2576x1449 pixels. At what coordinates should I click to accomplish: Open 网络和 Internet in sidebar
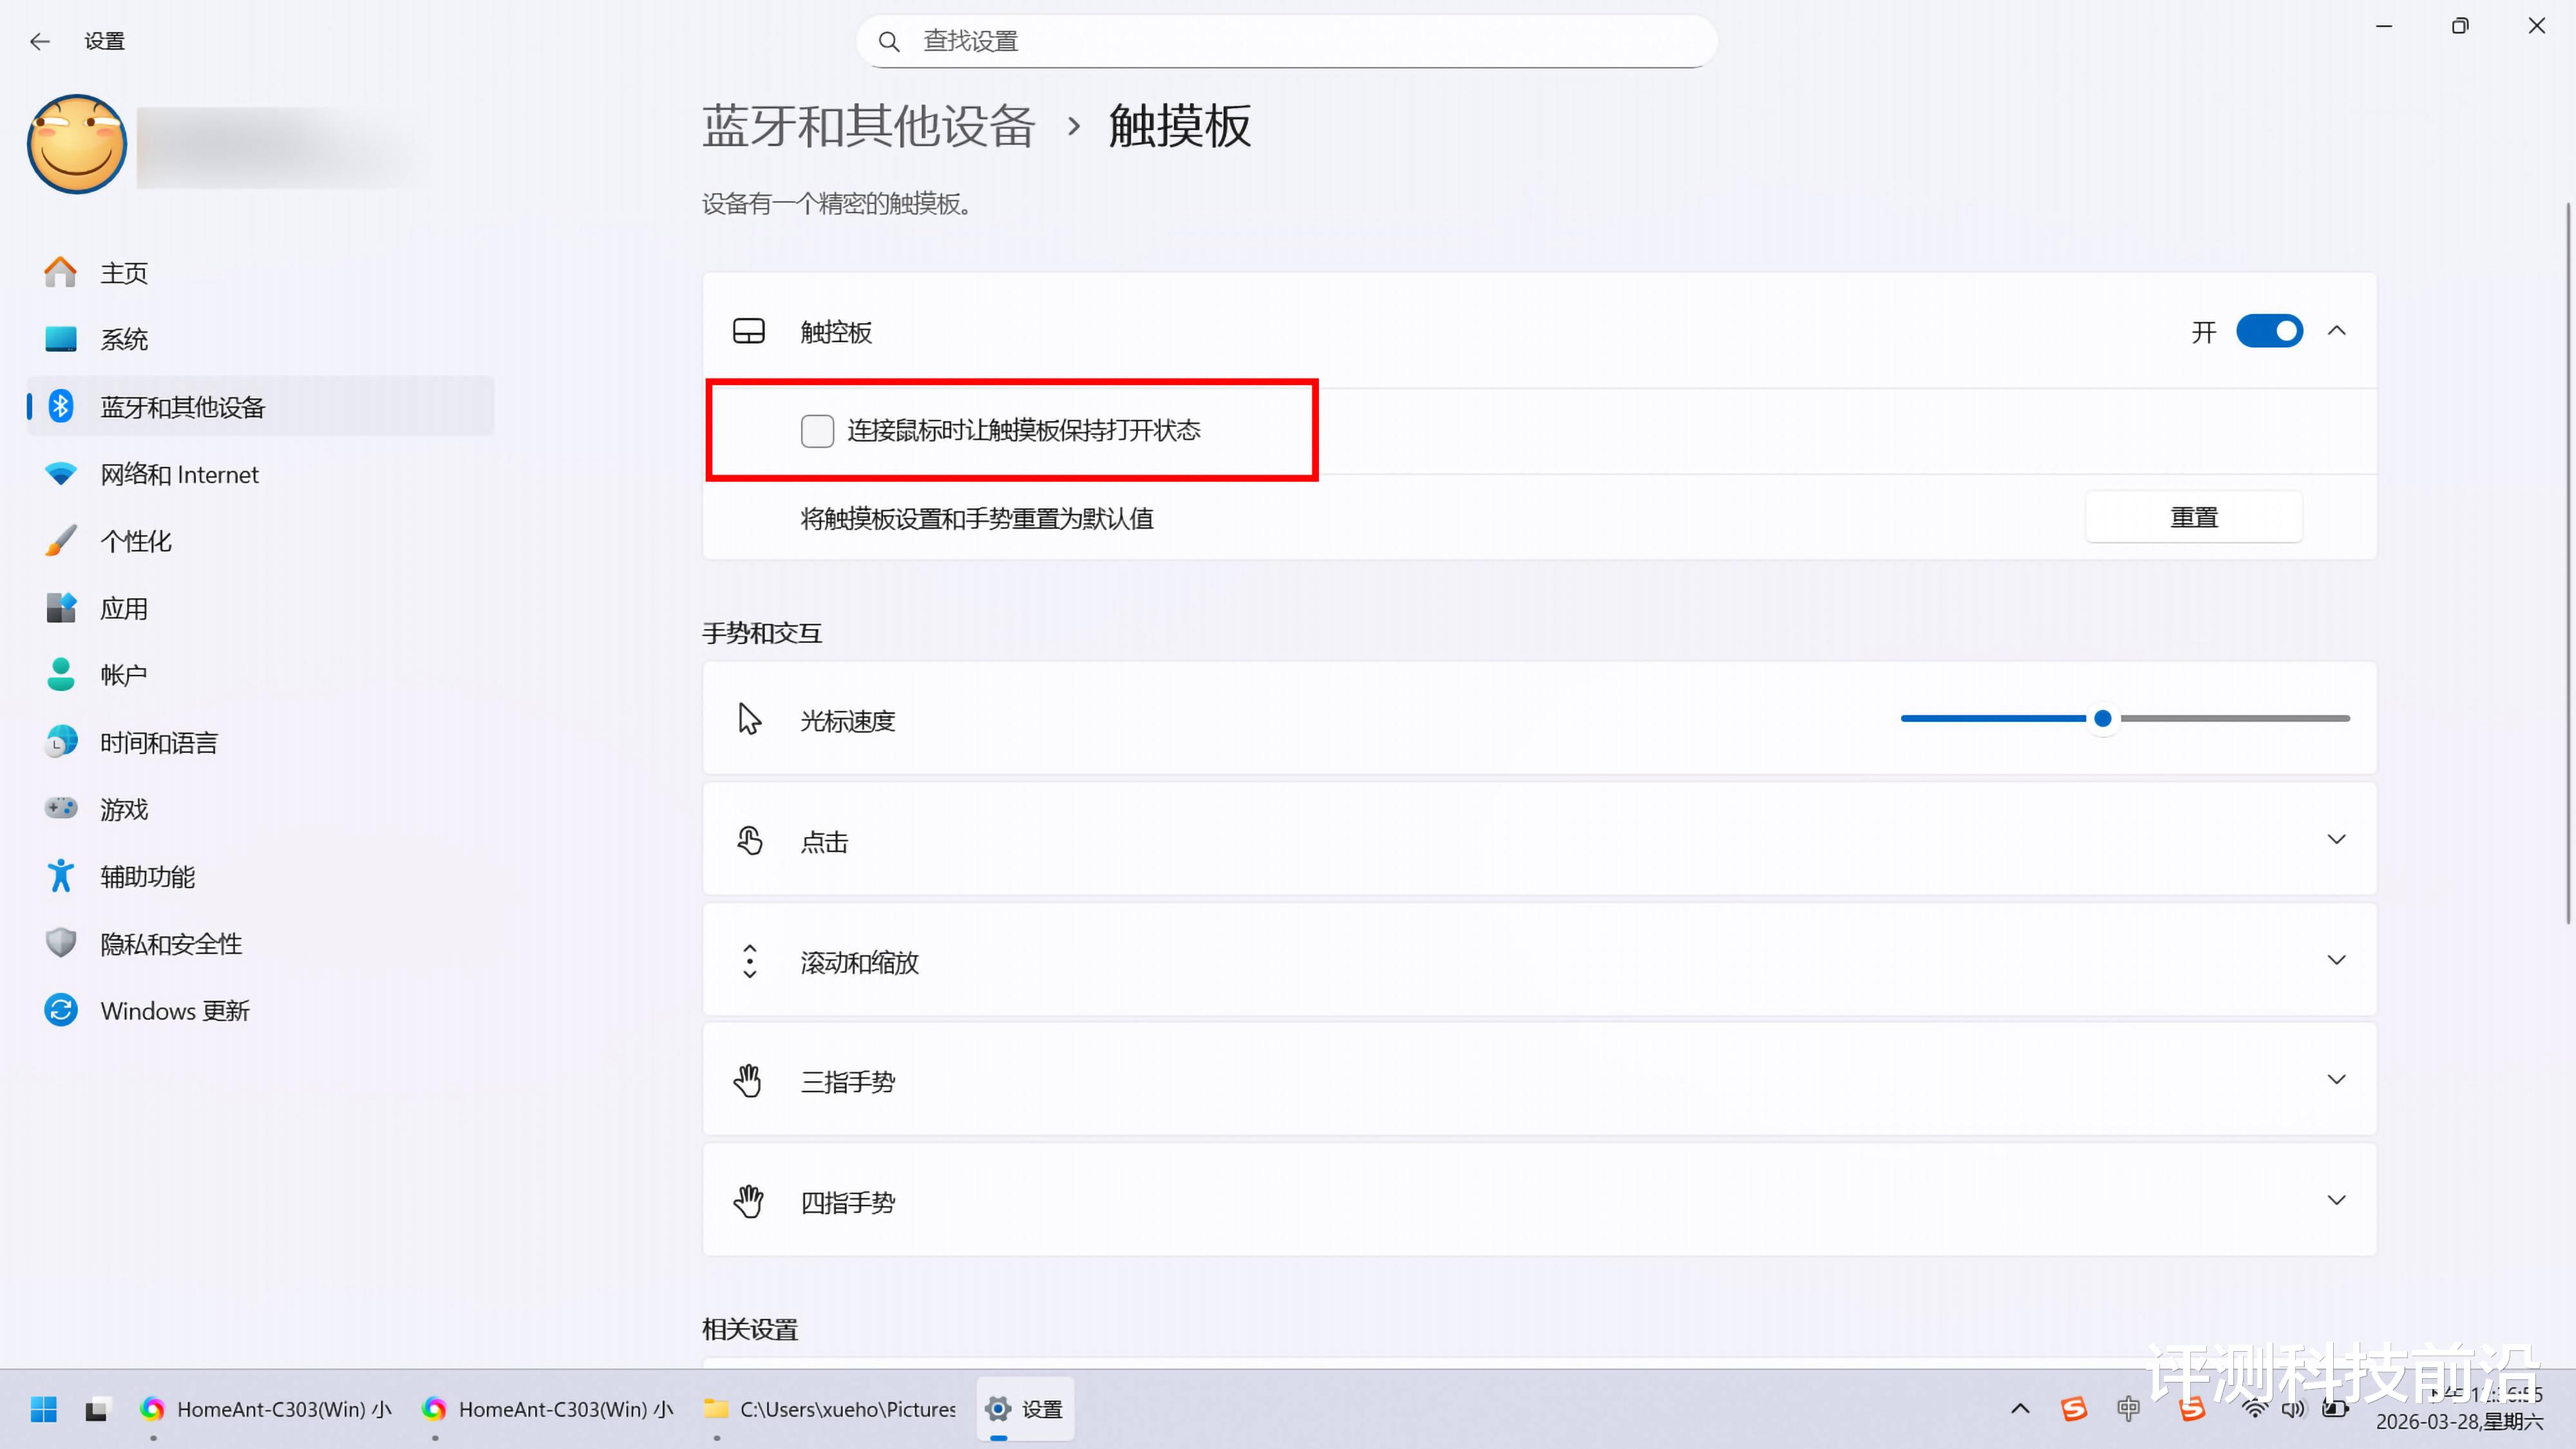tap(179, 474)
